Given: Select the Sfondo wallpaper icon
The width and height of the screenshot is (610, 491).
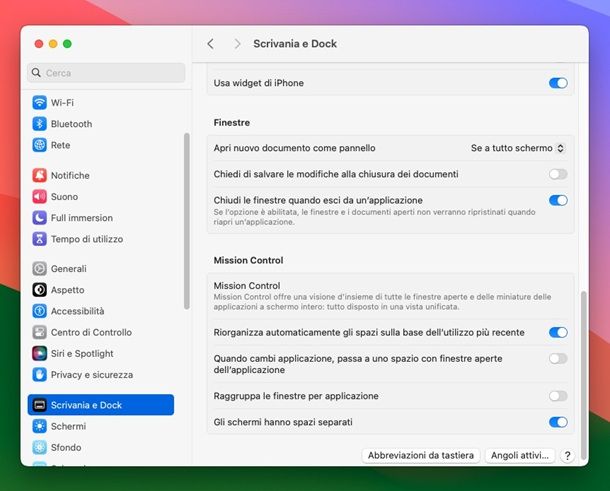Looking at the screenshot, I should point(39,447).
